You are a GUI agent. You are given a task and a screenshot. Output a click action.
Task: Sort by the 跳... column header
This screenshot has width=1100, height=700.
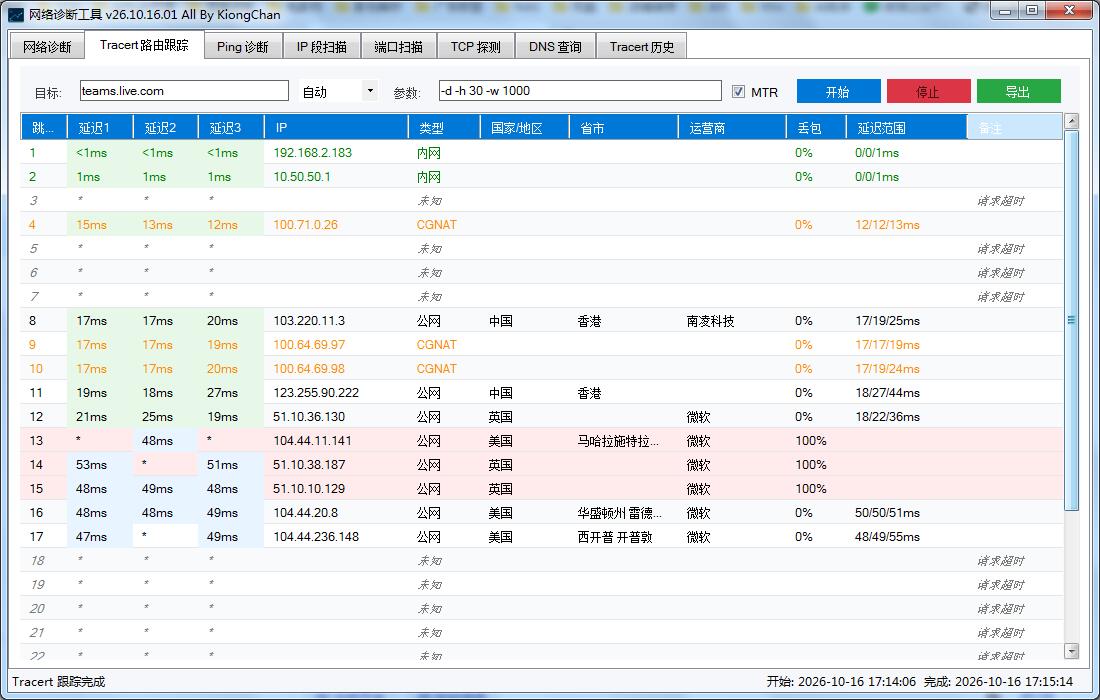point(43,128)
